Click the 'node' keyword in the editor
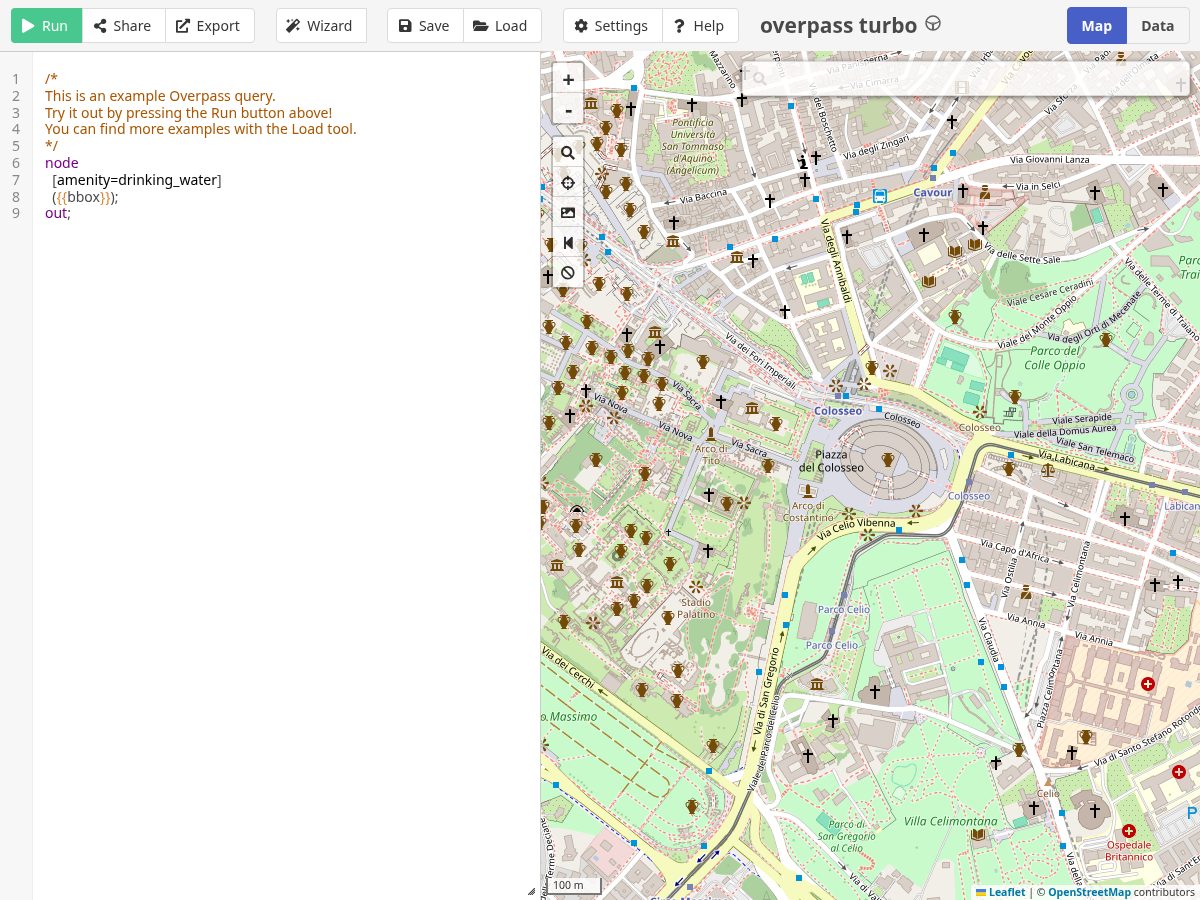1200x900 pixels. click(61, 163)
